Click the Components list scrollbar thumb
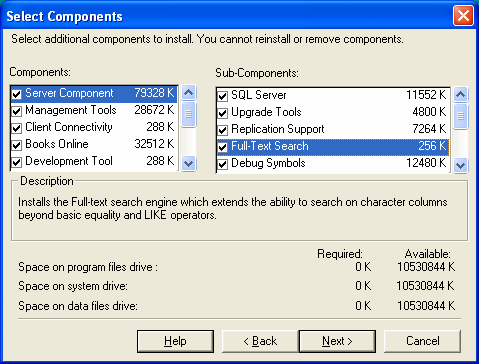The image size is (479, 364). (189, 114)
